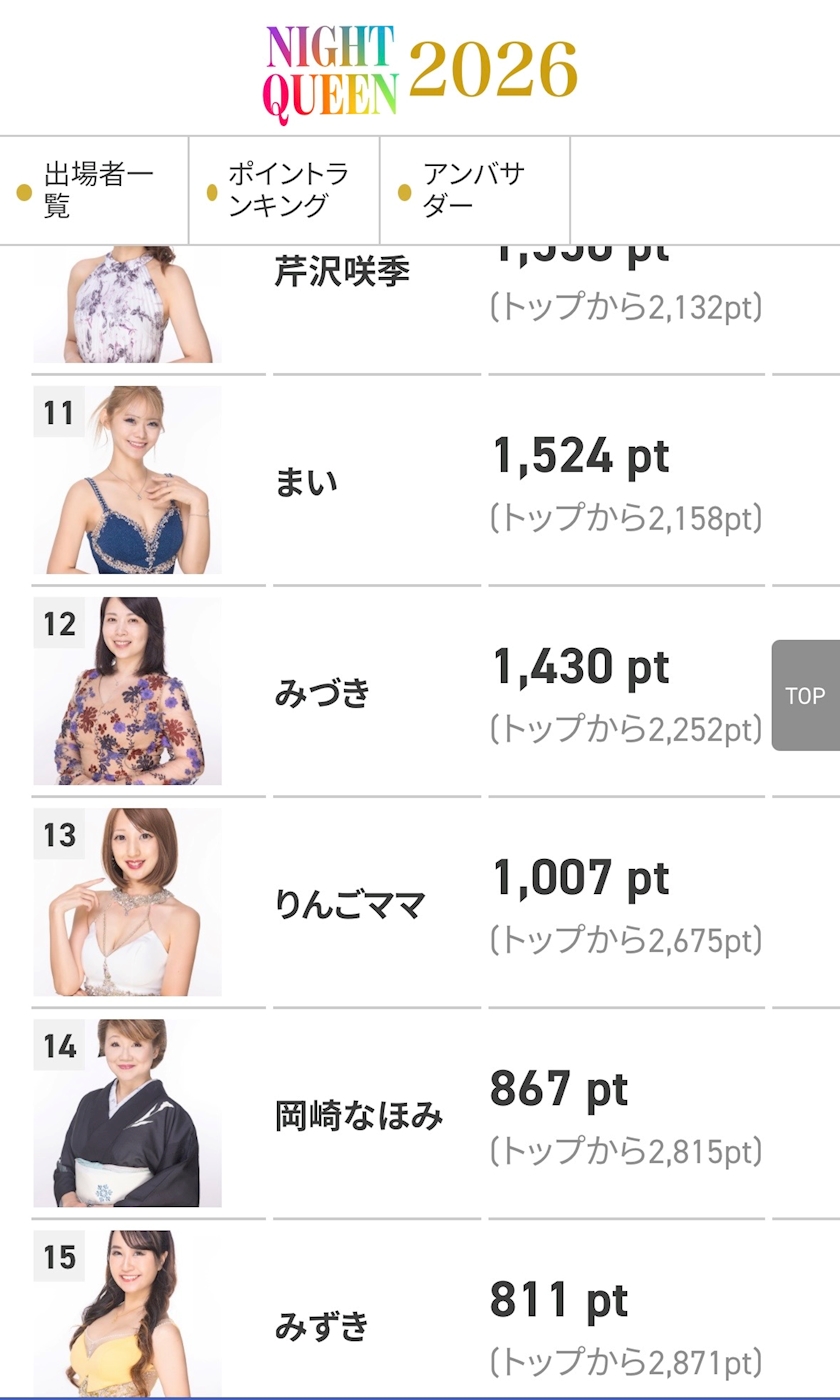Open 芹沢咲季's partially visible photo
The image size is (840, 1400).
(x=127, y=304)
